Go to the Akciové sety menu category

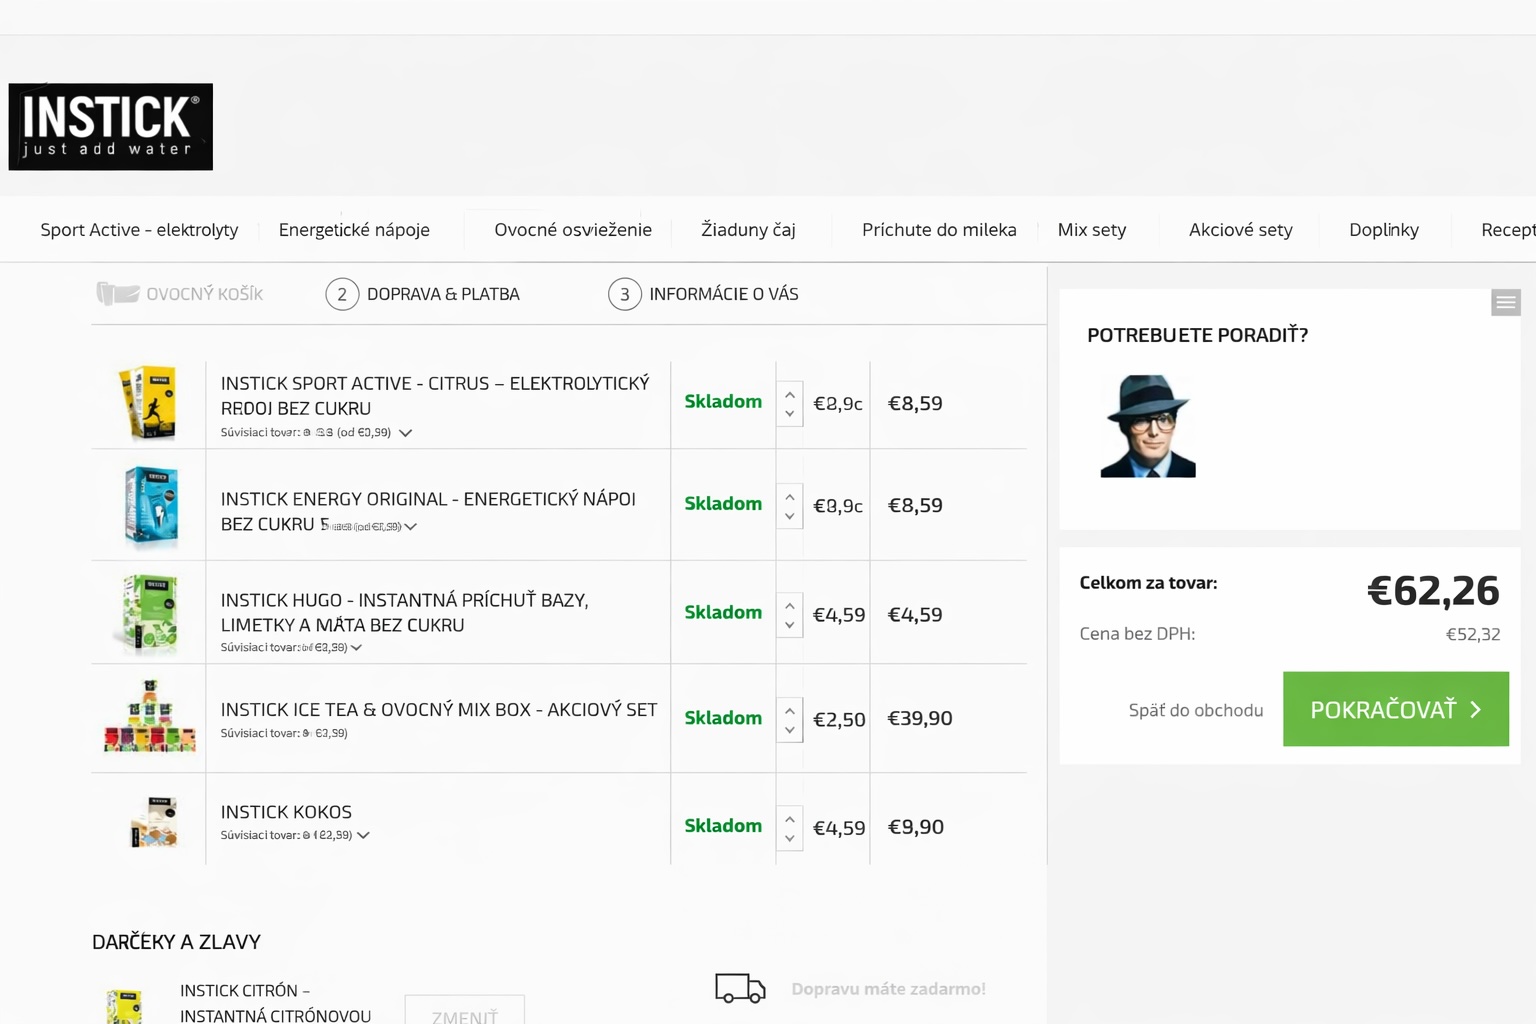pyautogui.click(x=1240, y=230)
